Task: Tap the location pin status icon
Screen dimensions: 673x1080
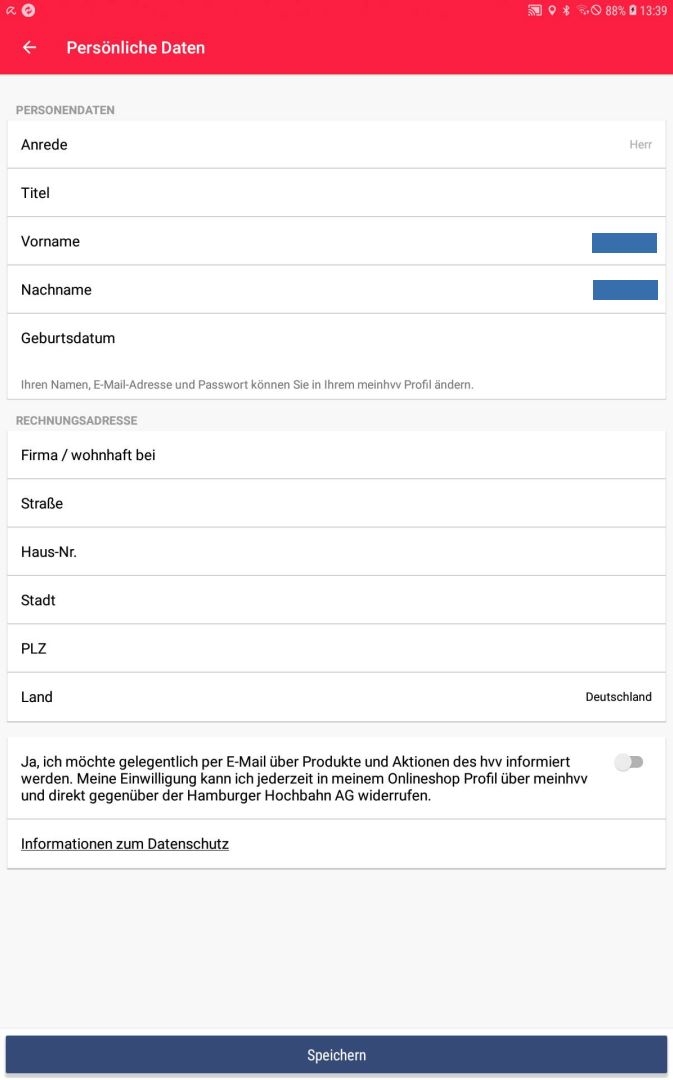Action: pyautogui.click(x=552, y=11)
